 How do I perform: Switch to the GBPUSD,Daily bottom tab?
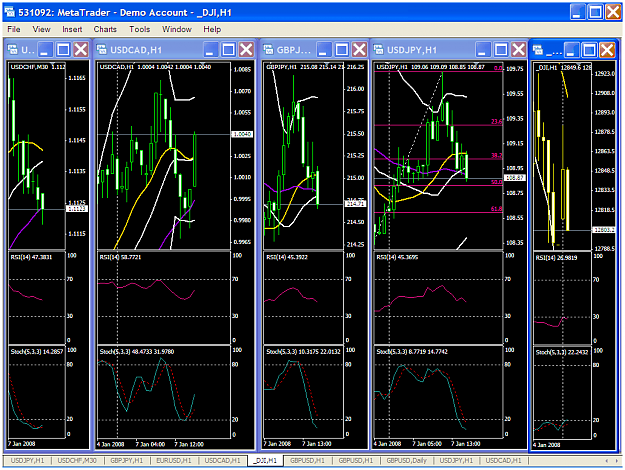point(407,460)
